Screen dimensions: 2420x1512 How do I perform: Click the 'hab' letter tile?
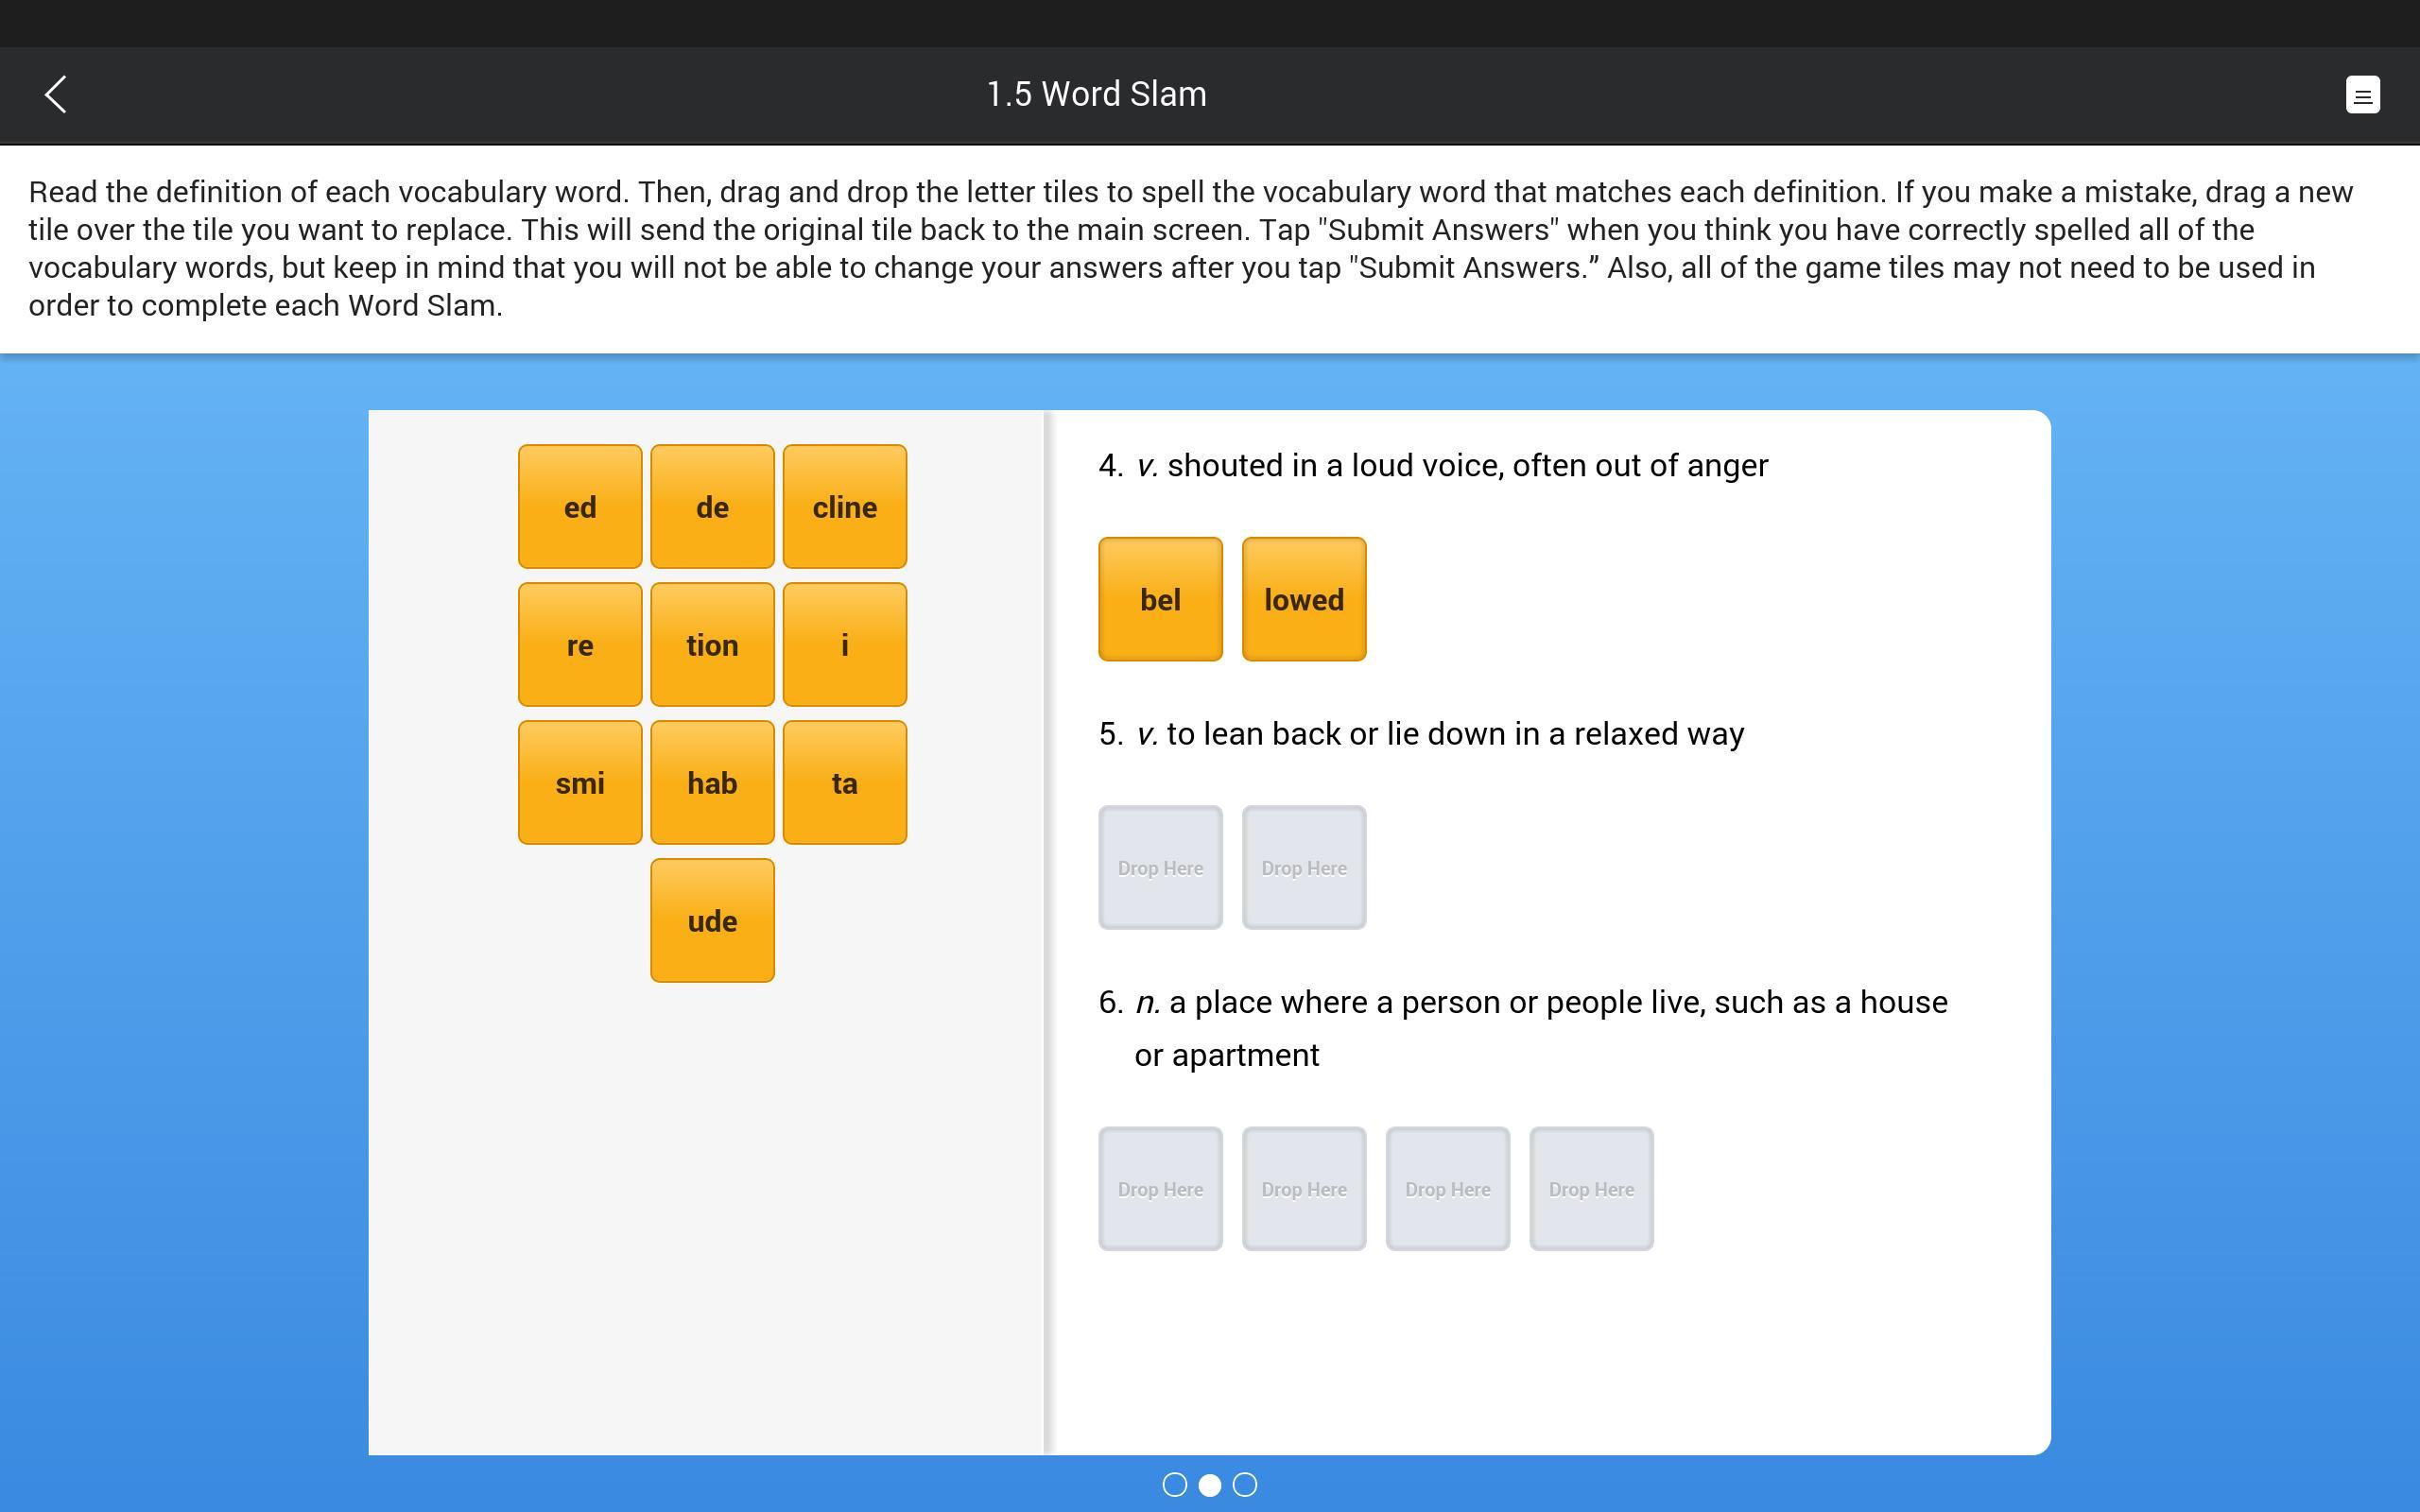pyautogui.click(x=711, y=782)
